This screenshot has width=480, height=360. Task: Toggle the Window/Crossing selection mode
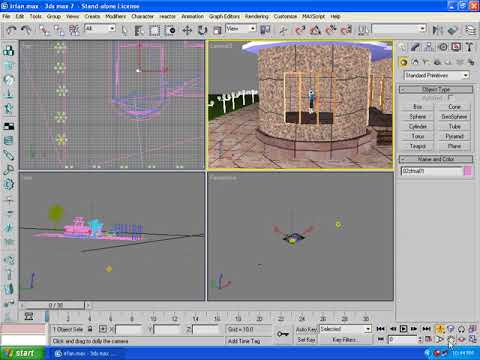pos(171,31)
